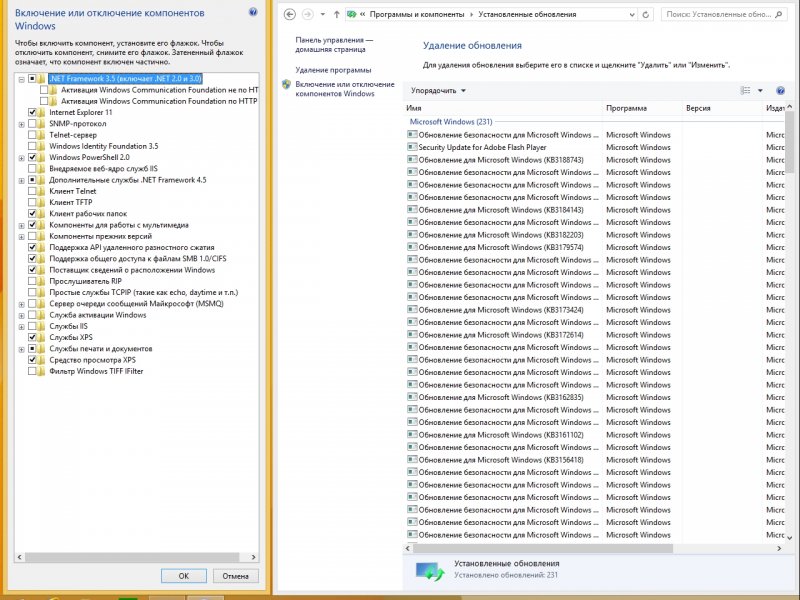Refresh the installed updates list
800x600 pixels.
coord(645,15)
